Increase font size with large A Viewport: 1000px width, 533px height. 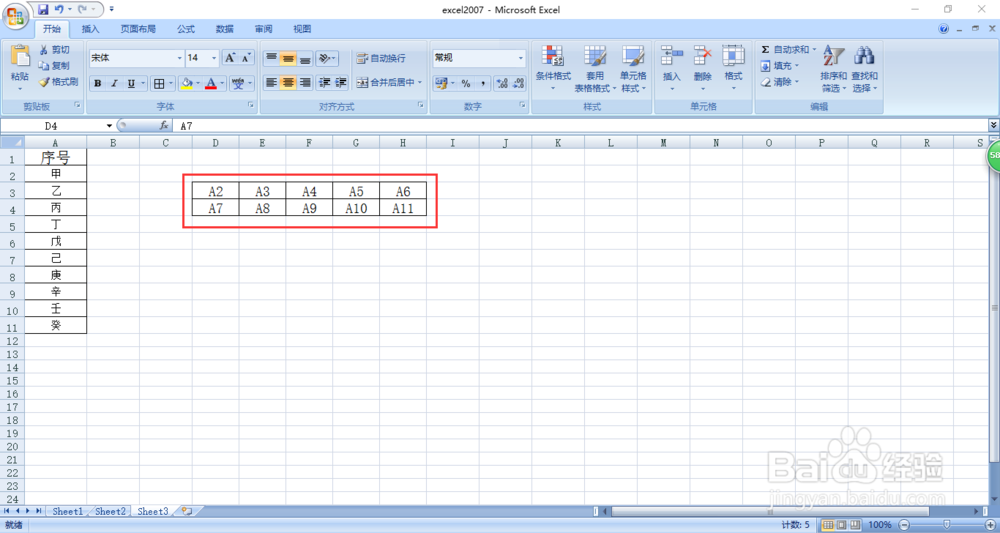click(230, 58)
